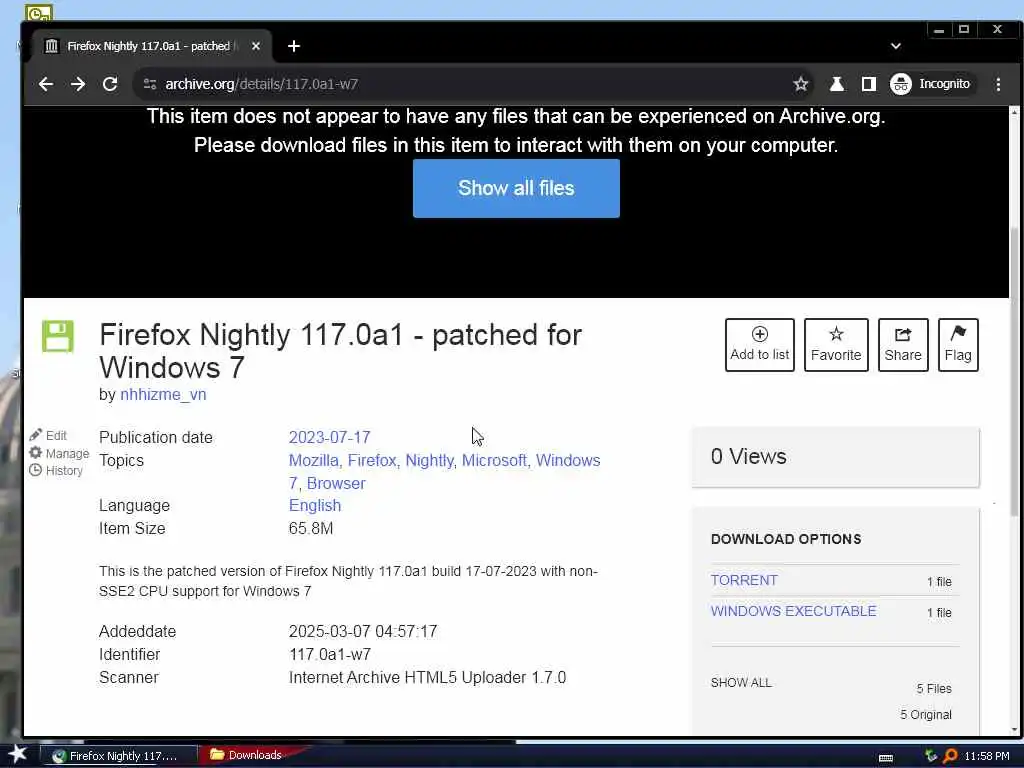Close the Firefox Nightly 117.0a1 tab

pos(256,46)
